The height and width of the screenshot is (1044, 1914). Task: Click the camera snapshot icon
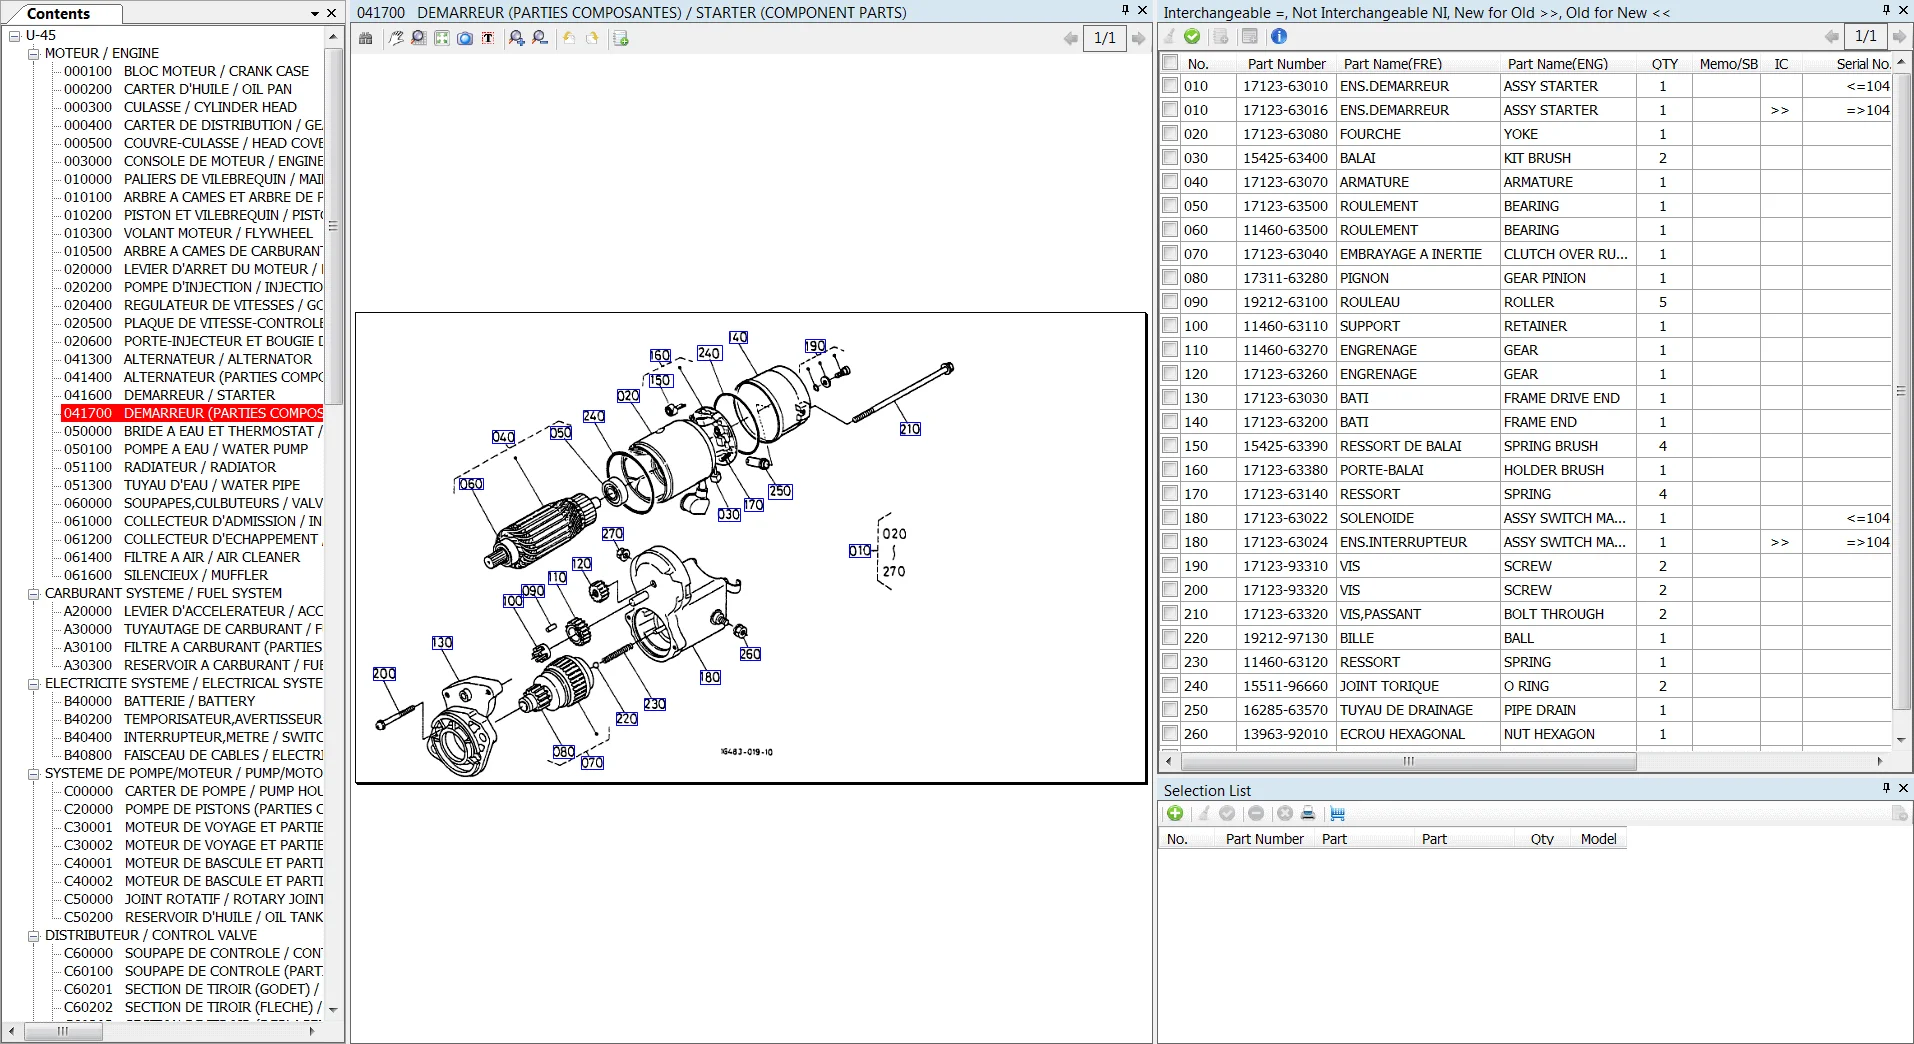click(x=465, y=38)
